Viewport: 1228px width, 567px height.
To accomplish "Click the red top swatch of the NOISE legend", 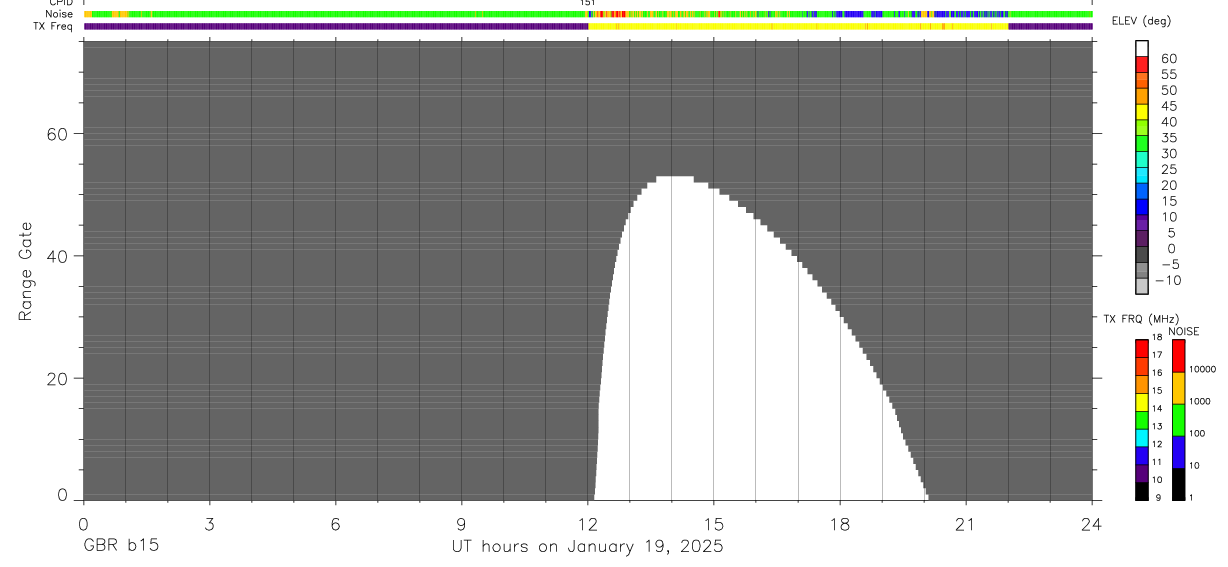I will point(1178,356).
